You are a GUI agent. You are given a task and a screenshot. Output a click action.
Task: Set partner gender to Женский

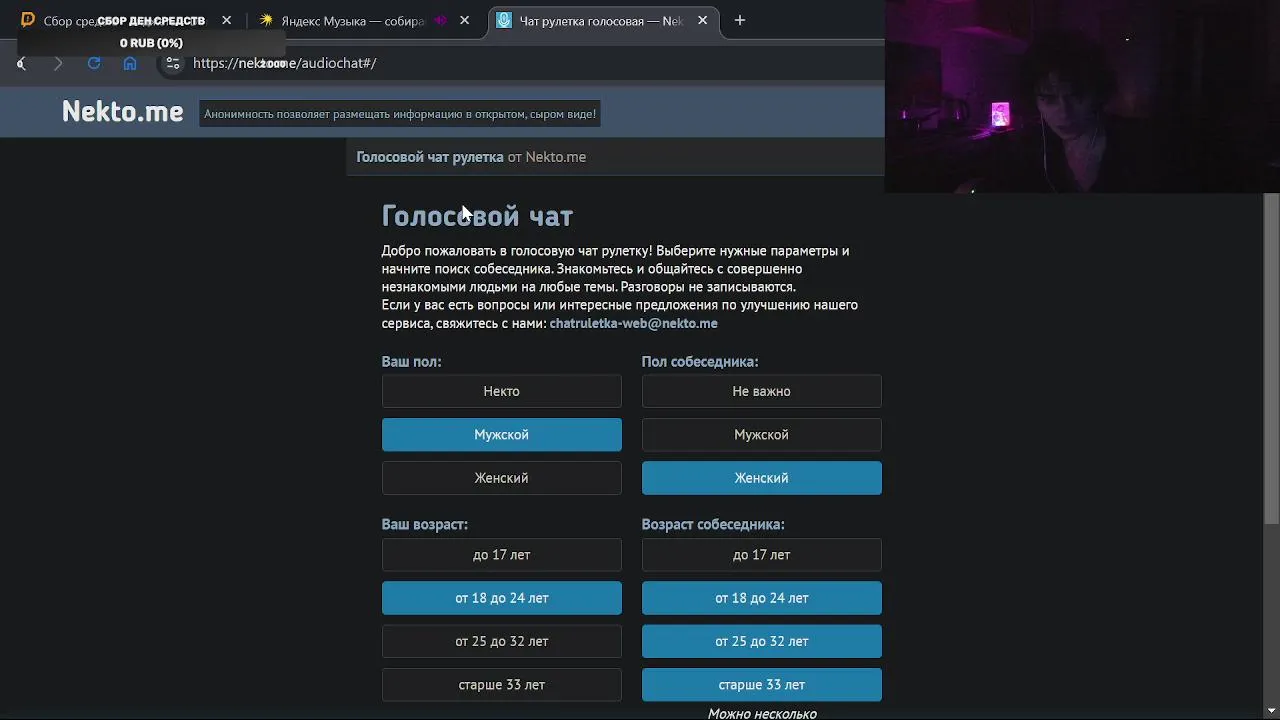[762, 478]
